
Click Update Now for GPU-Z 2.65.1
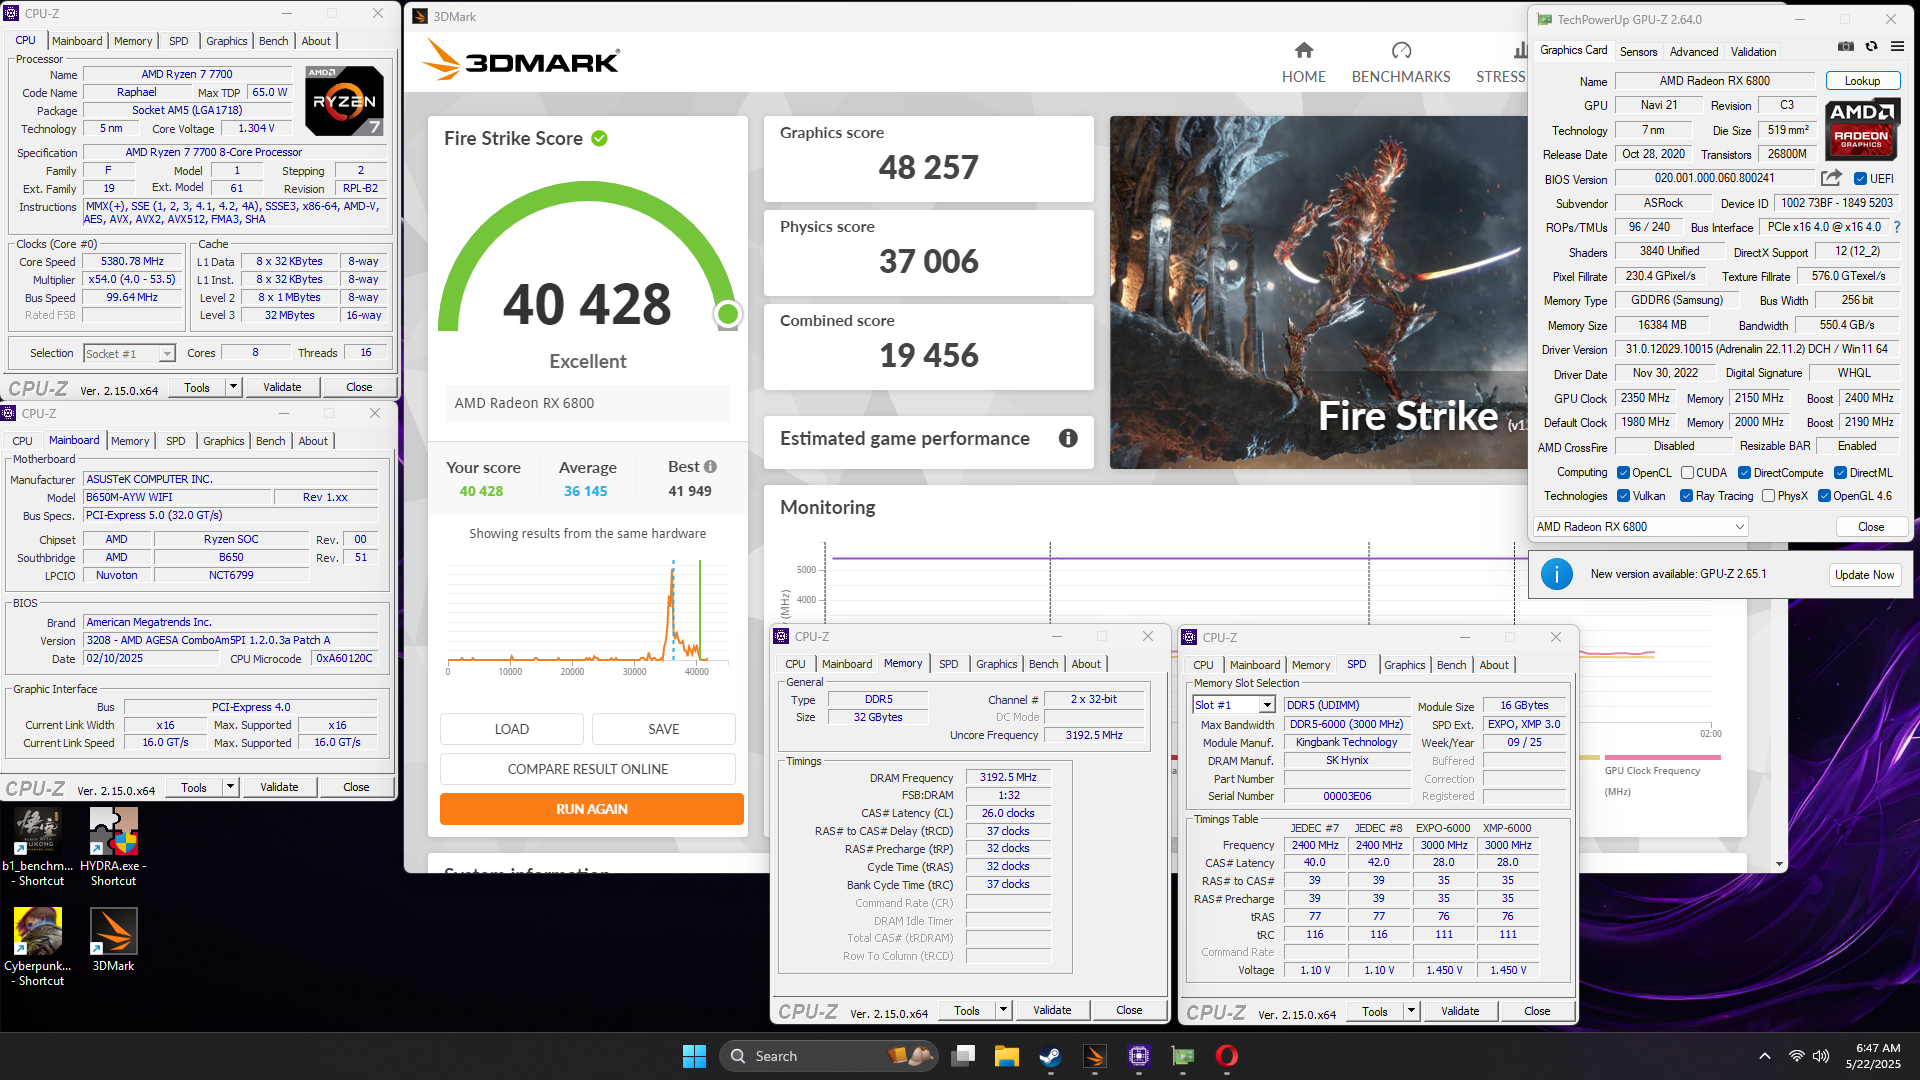point(1864,575)
